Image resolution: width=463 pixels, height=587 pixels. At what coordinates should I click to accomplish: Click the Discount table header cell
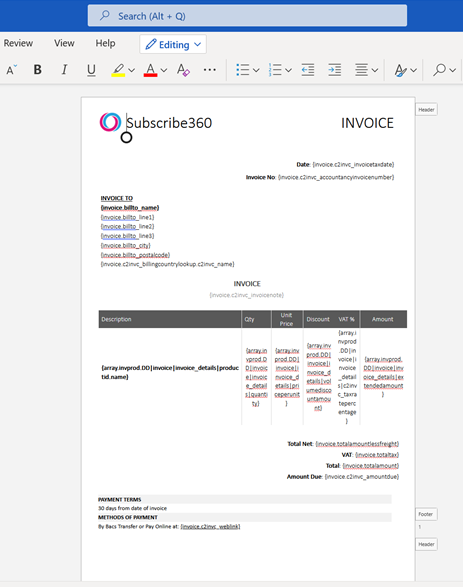tap(318, 319)
